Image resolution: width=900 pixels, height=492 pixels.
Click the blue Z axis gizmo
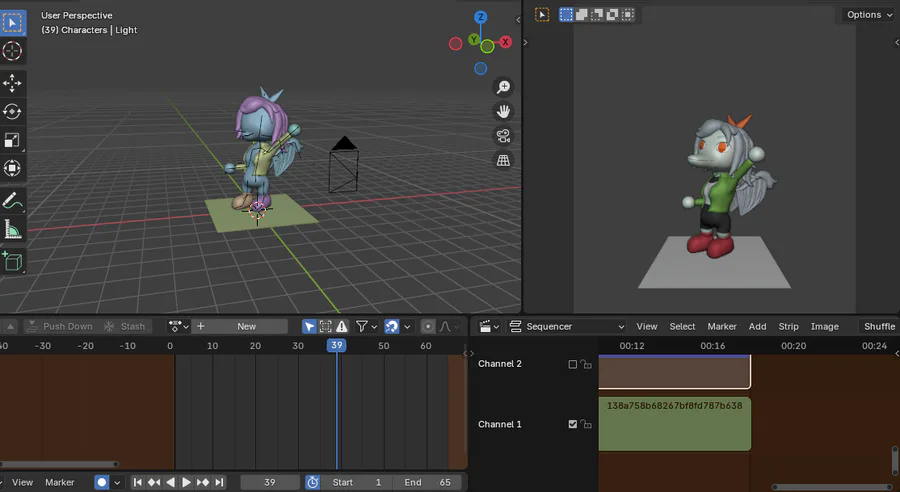tap(480, 17)
